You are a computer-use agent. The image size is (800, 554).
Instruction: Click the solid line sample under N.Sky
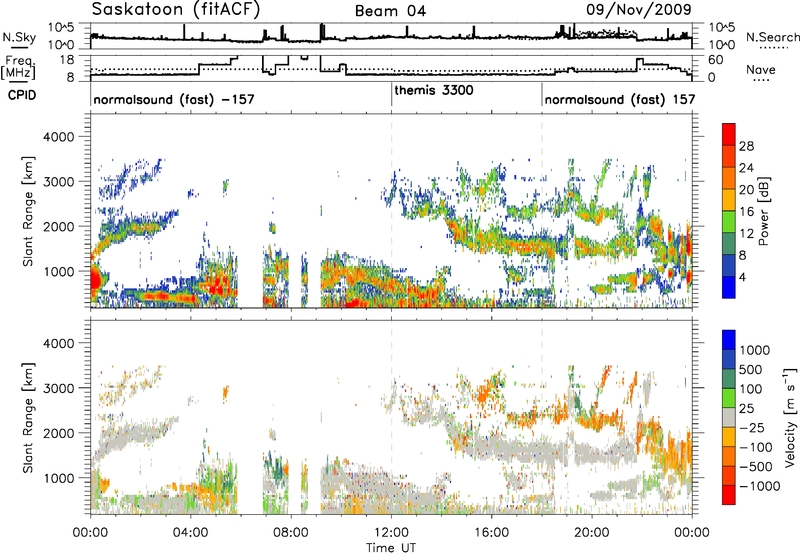tap(19, 48)
